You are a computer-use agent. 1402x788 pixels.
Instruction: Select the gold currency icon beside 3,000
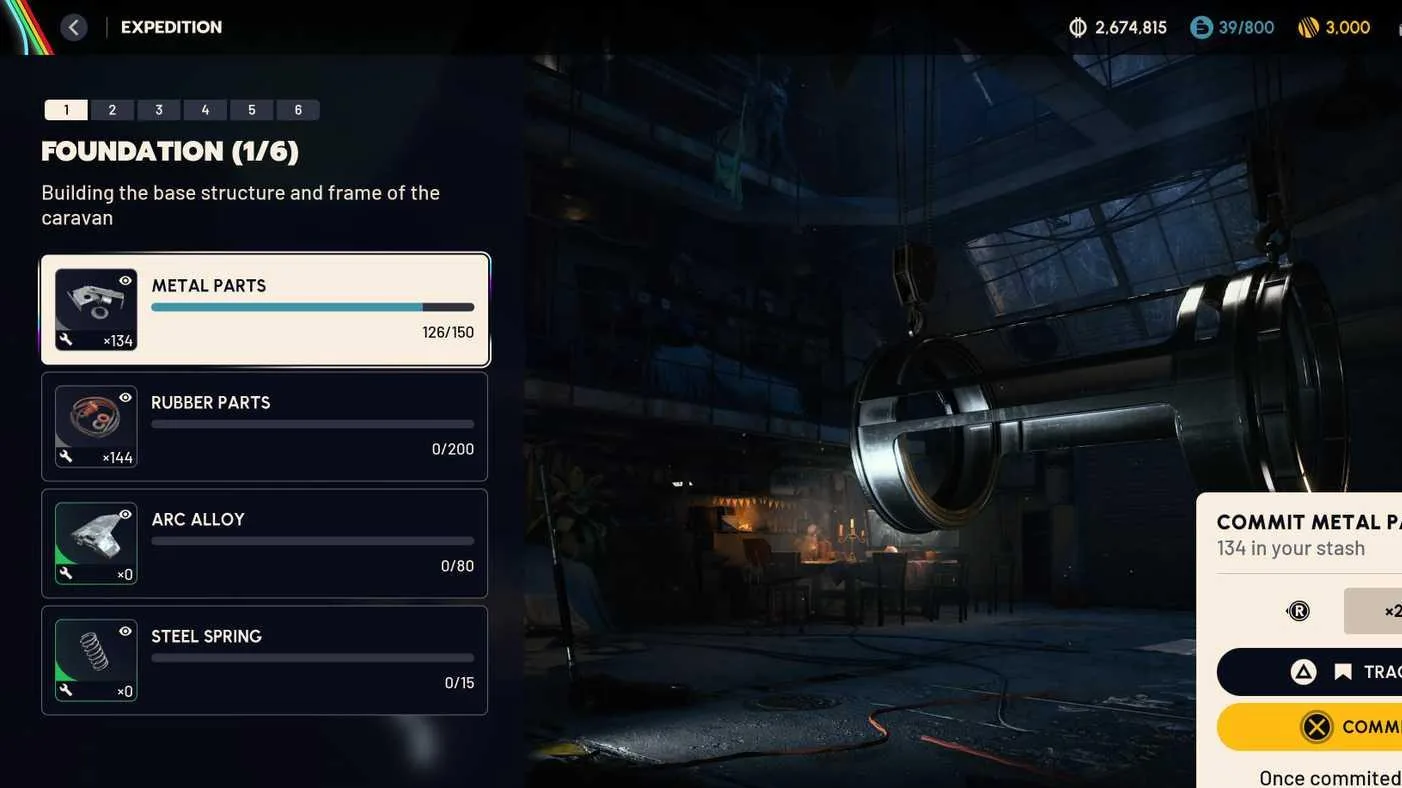pyautogui.click(x=1308, y=27)
